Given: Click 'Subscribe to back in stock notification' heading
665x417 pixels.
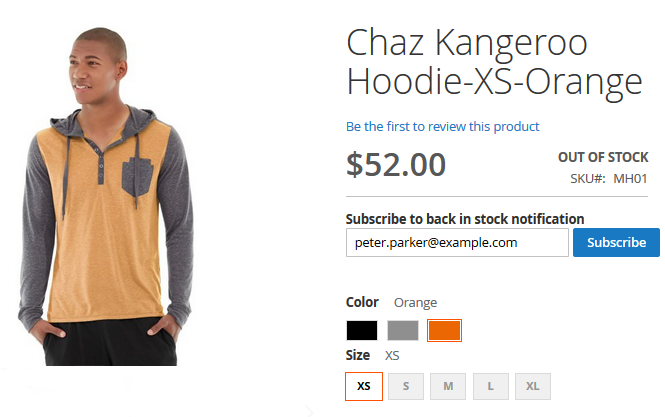Looking at the screenshot, I should [x=465, y=219].
